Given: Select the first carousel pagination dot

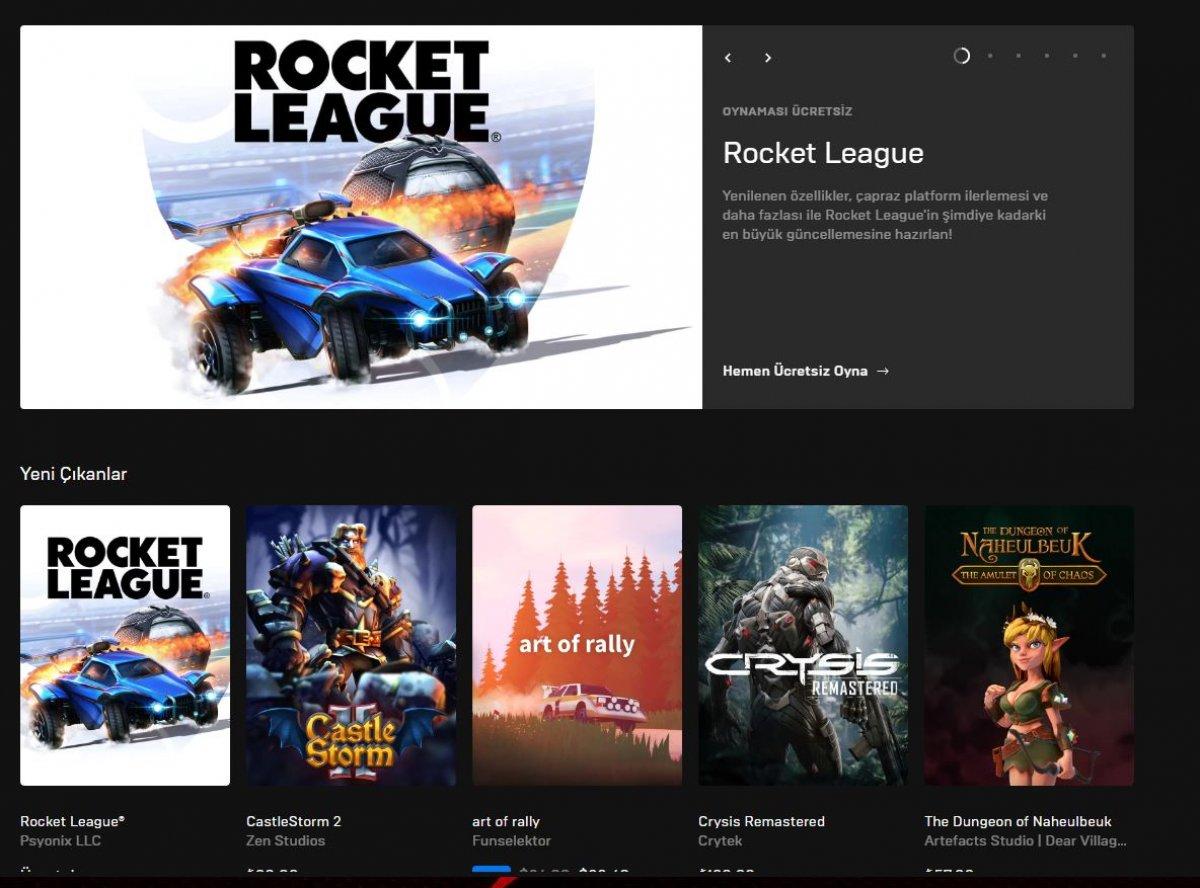Looking at the screenshot, I should click(962, 57).
